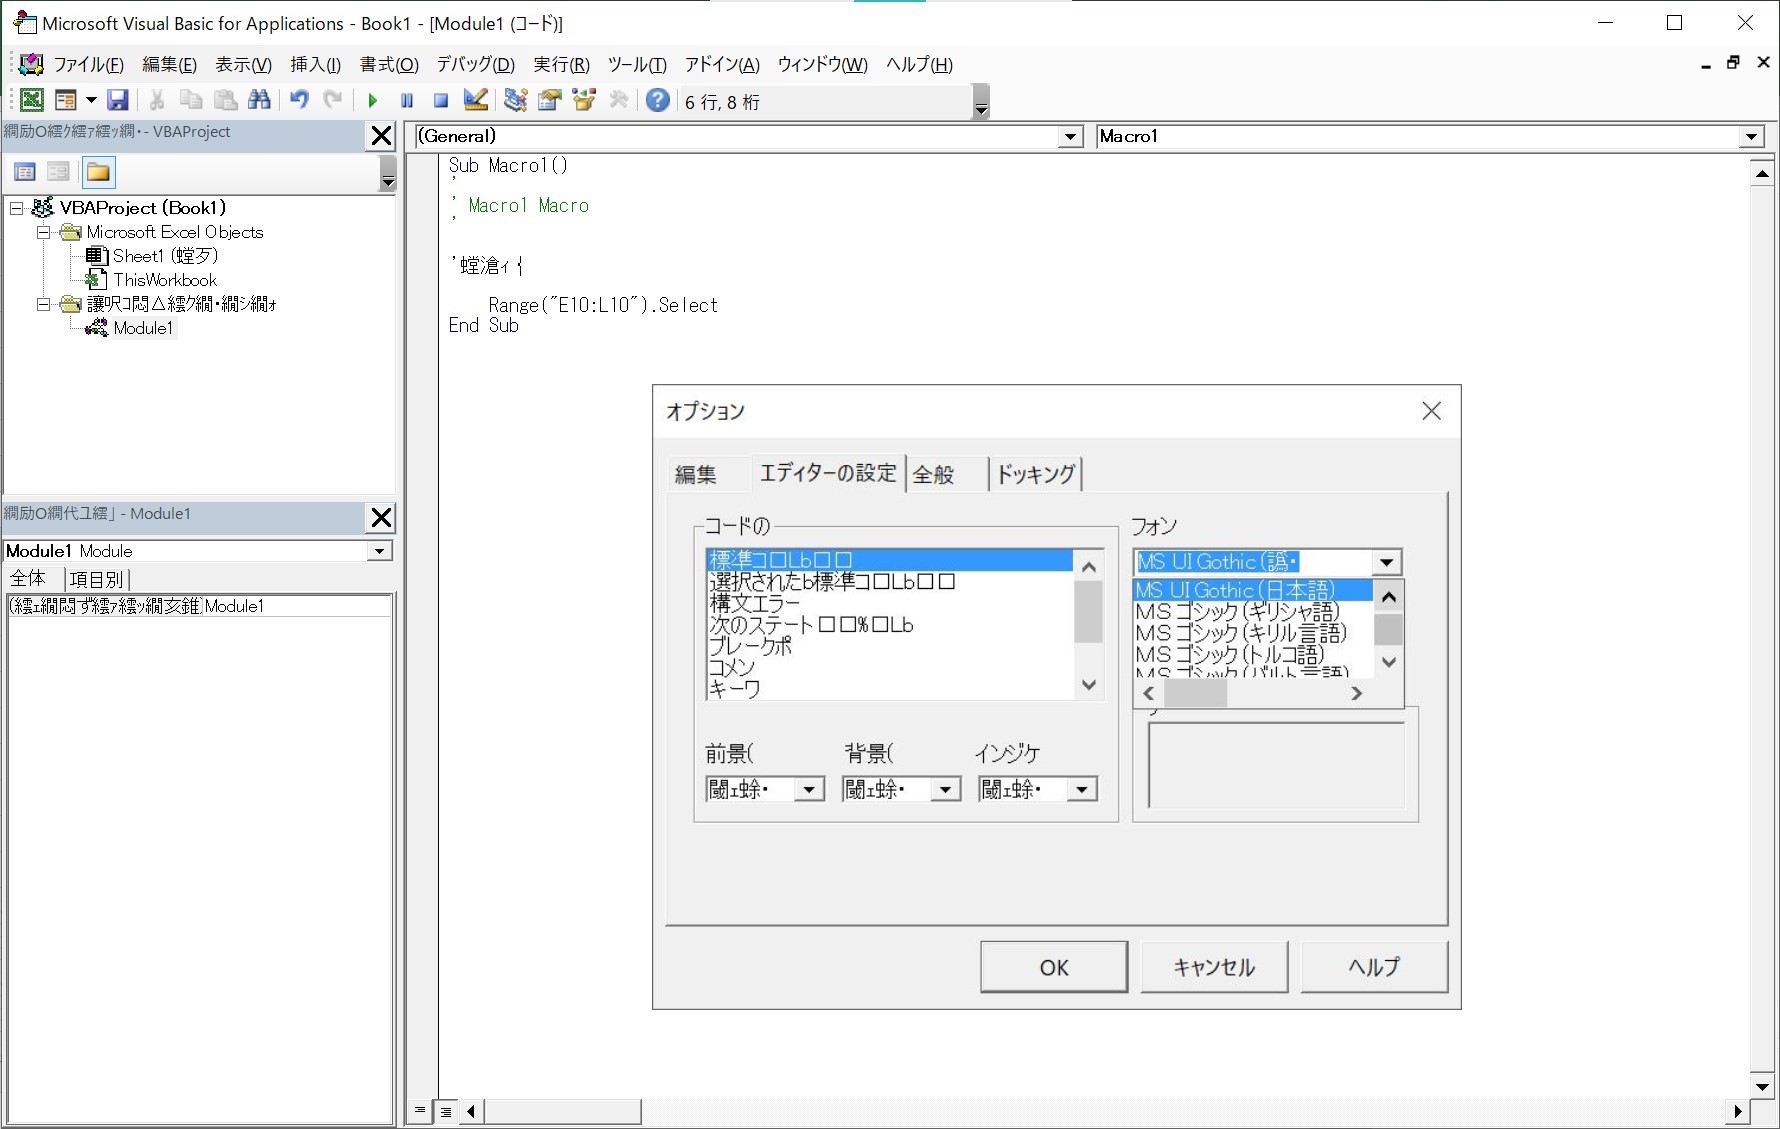Open the 挿入(I) menu
Screen dimensions: 1780x1129
tap(315, 65)
